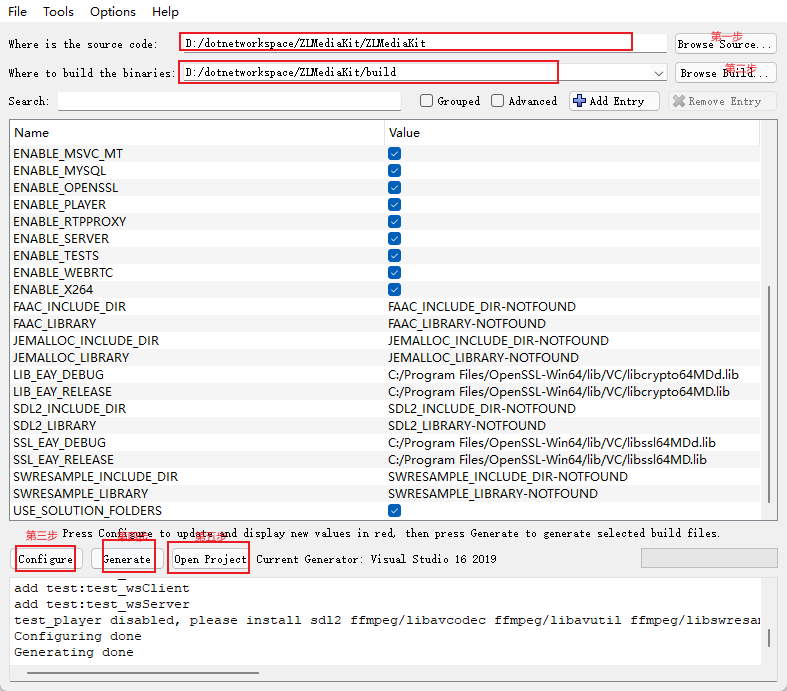Click the libcrypto64MD.lib path value
This screenshot has height=691, width=787.
[559, 392]
